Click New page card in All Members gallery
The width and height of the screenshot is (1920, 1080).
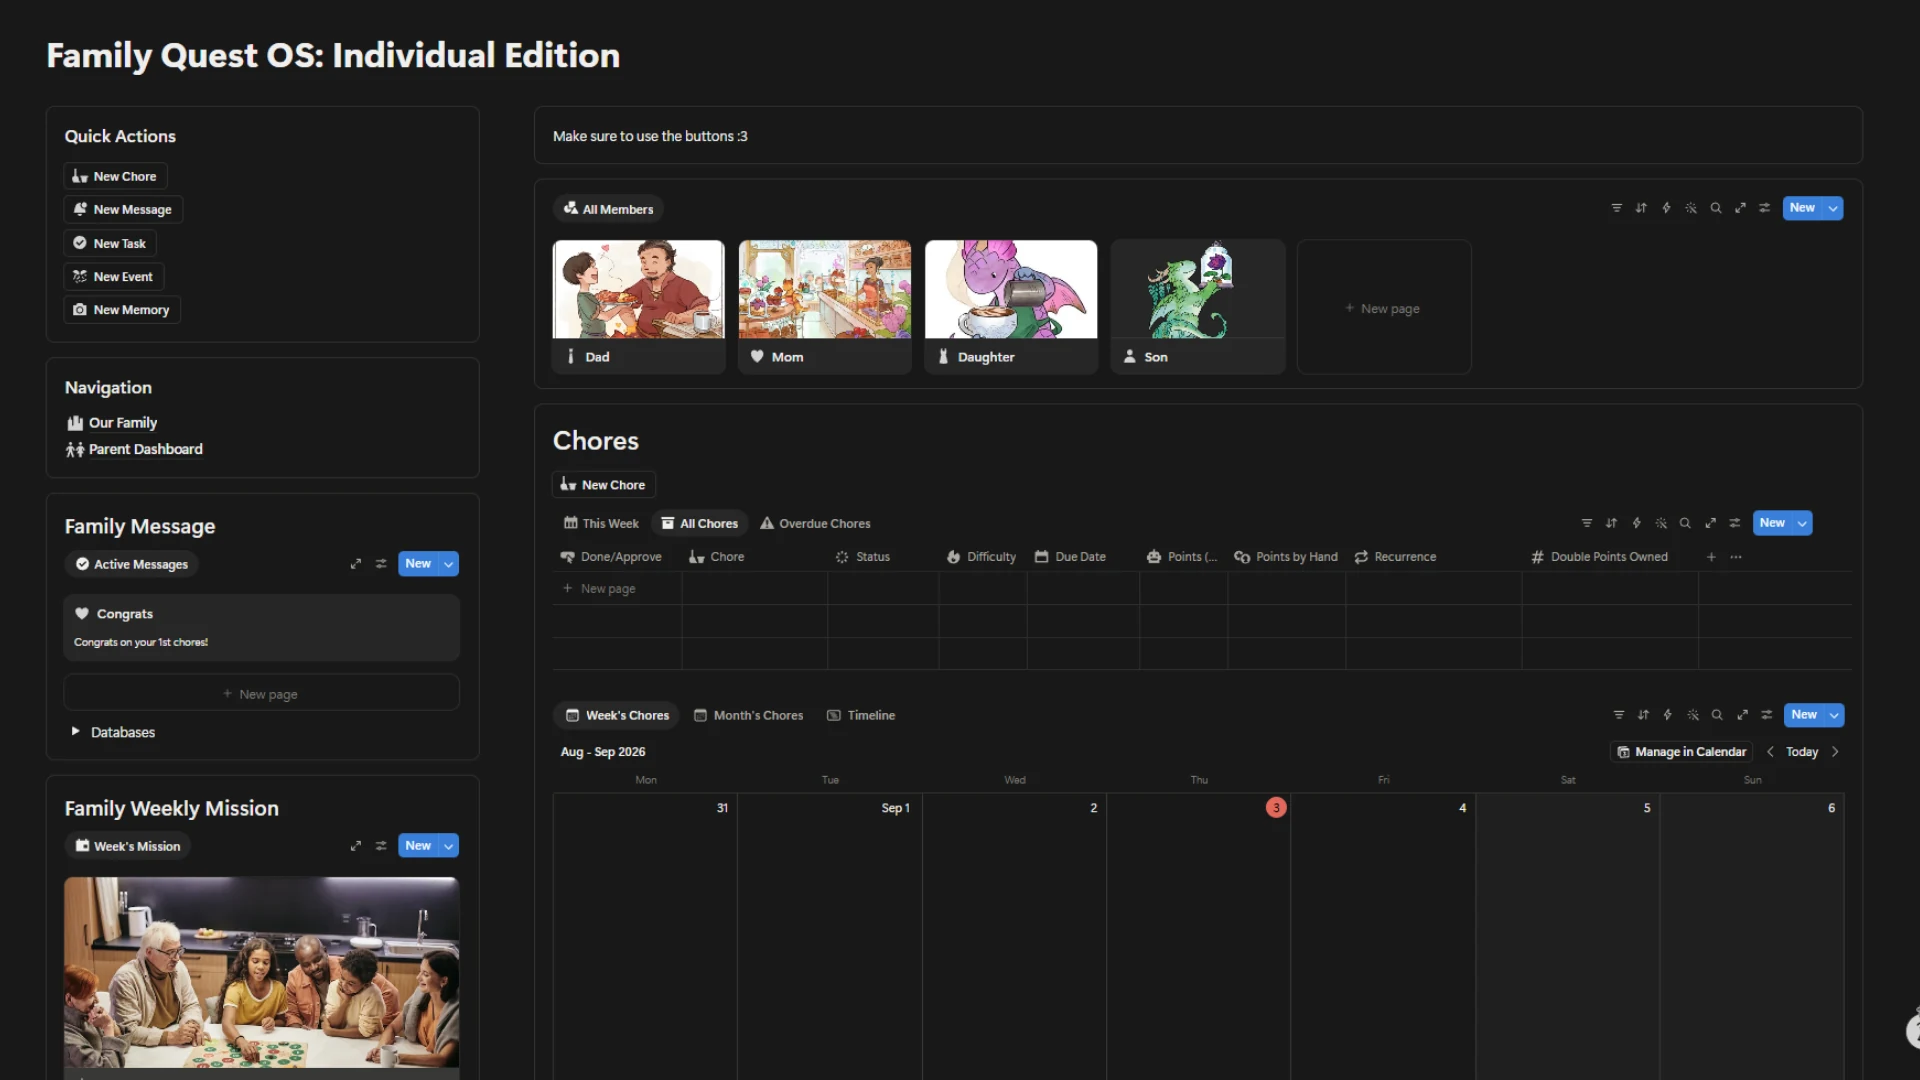1384,307
